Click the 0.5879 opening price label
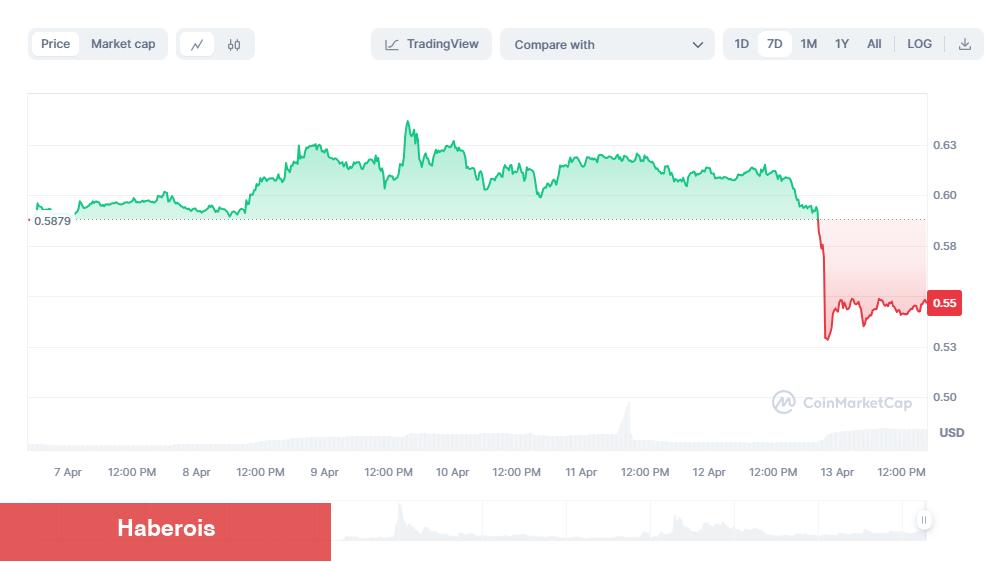 click(x=52, y=221)
